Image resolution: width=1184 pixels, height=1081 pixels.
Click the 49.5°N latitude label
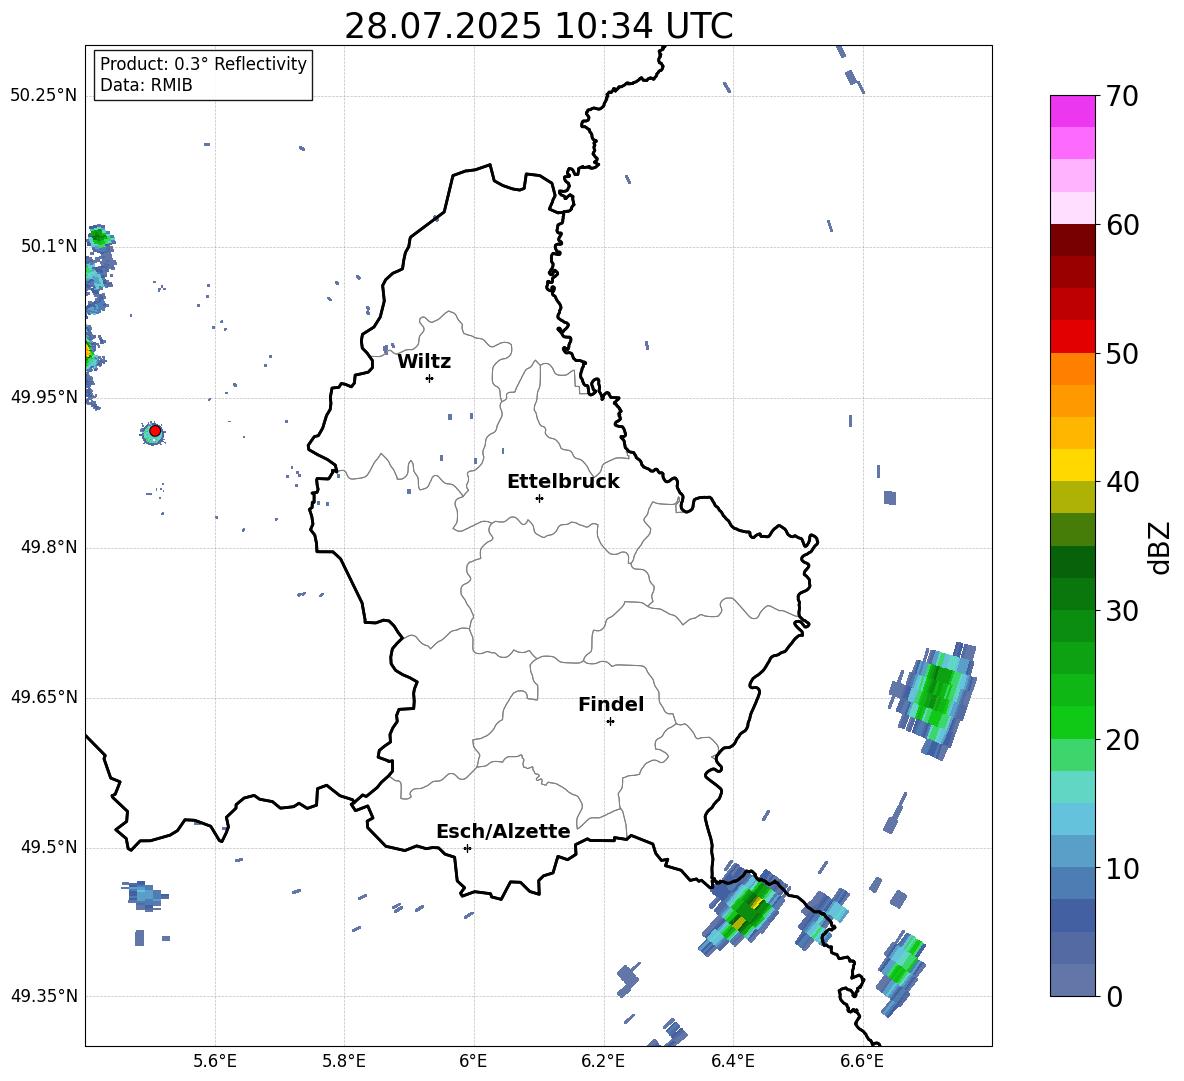tap(49, 847)
